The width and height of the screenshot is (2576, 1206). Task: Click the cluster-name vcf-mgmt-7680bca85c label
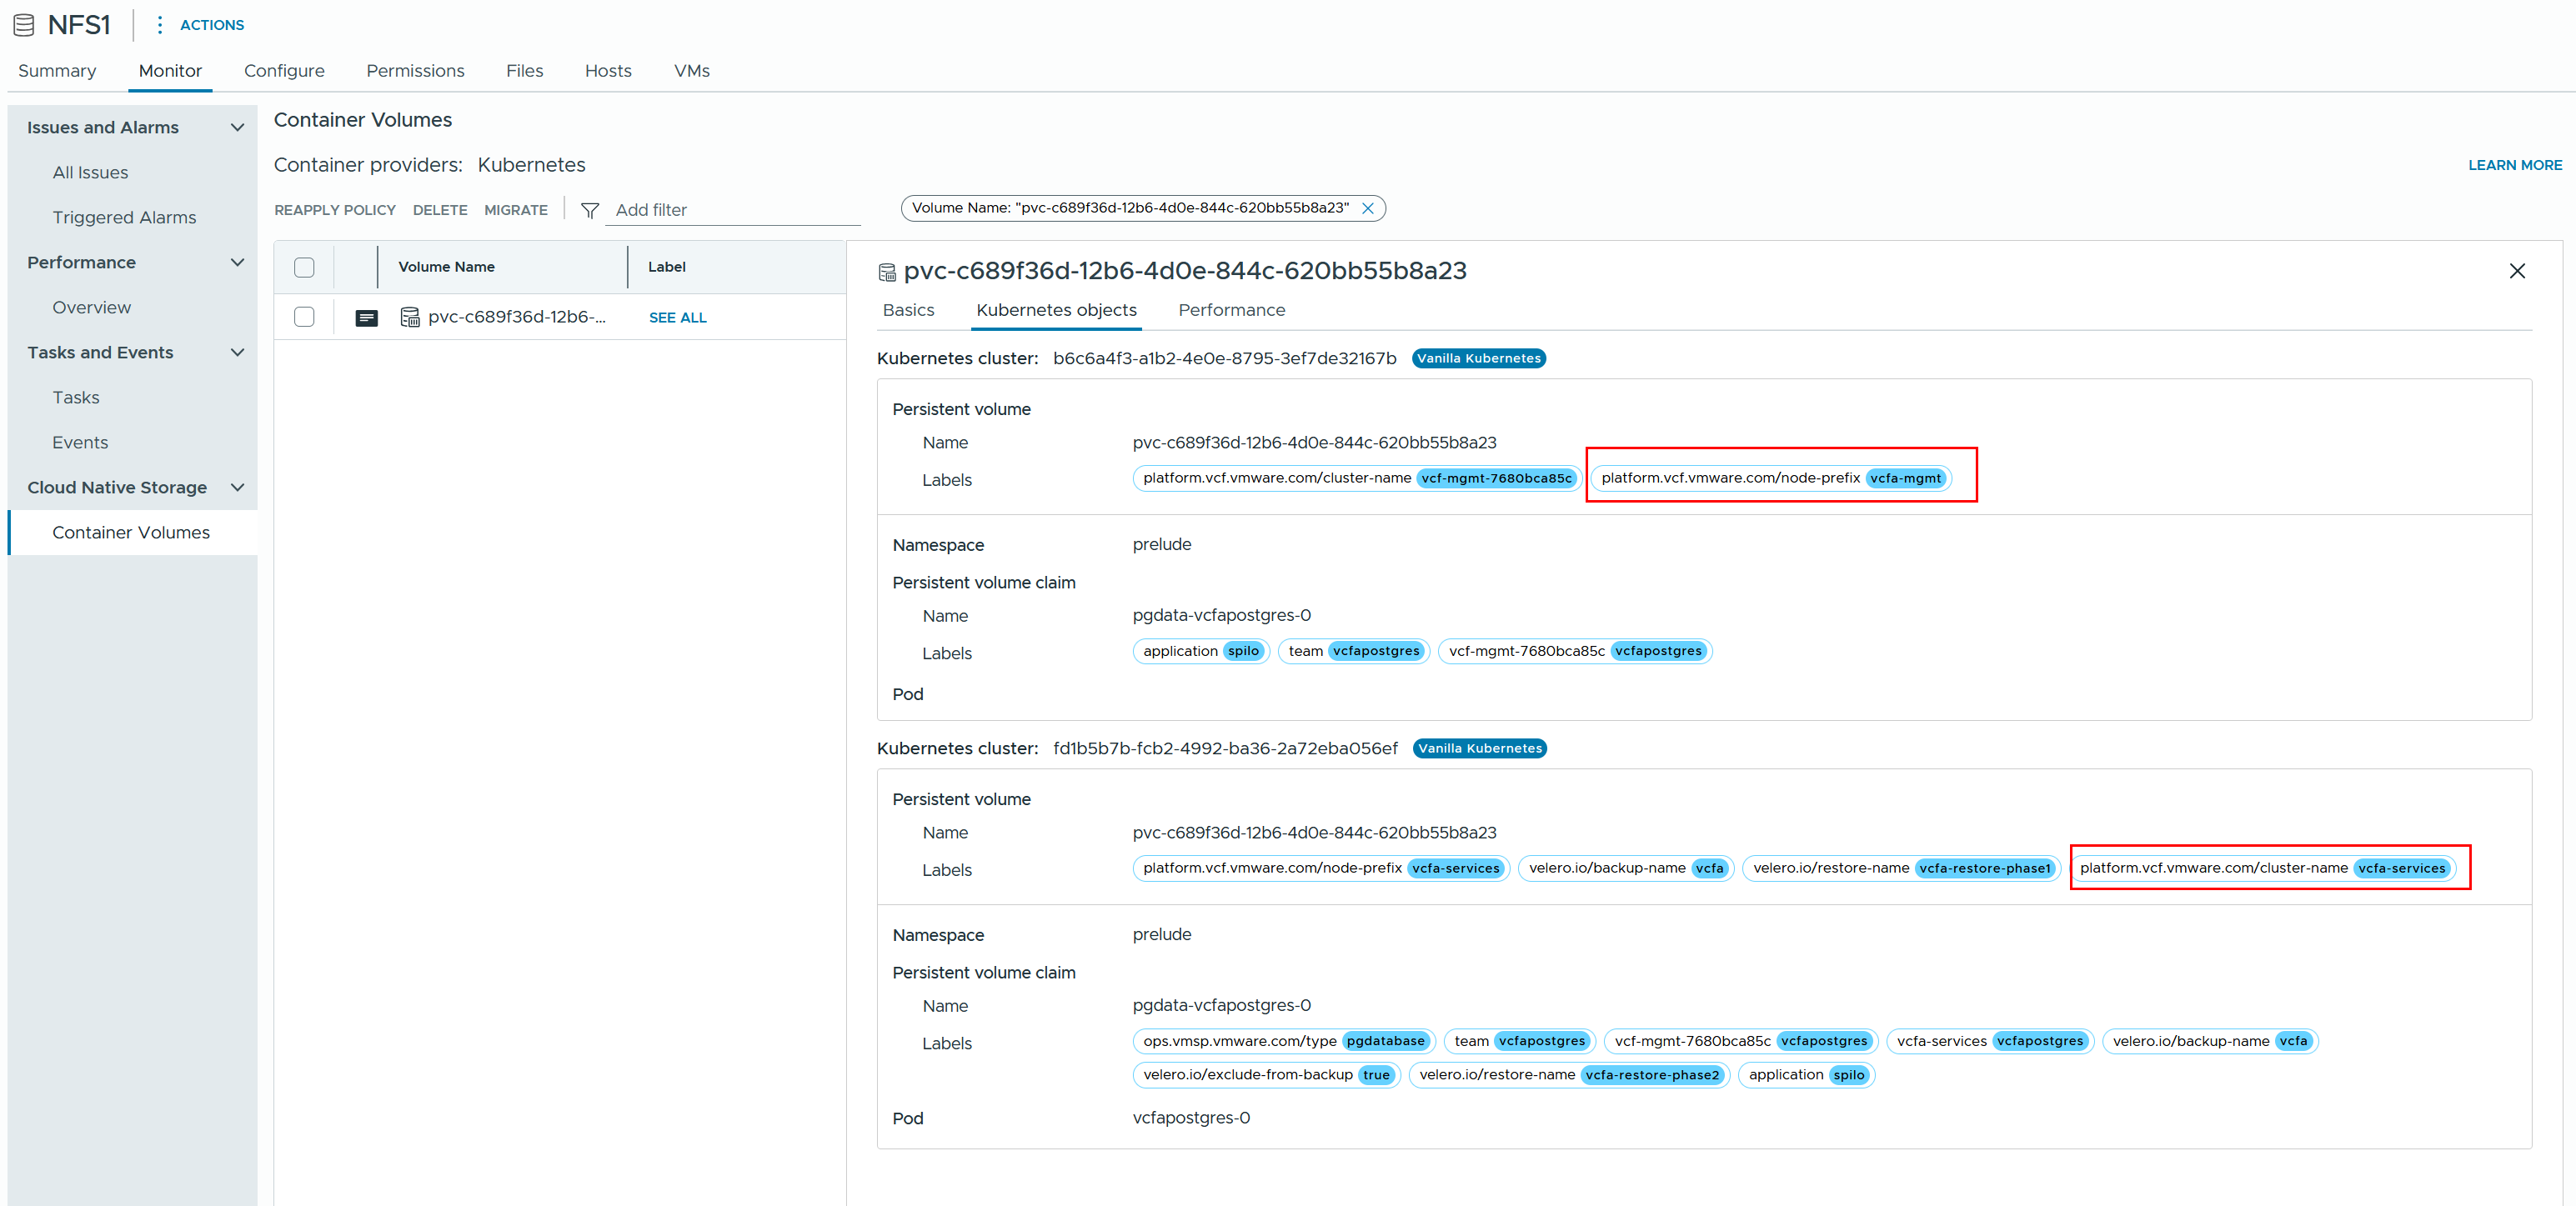(x=1356, y=478)
